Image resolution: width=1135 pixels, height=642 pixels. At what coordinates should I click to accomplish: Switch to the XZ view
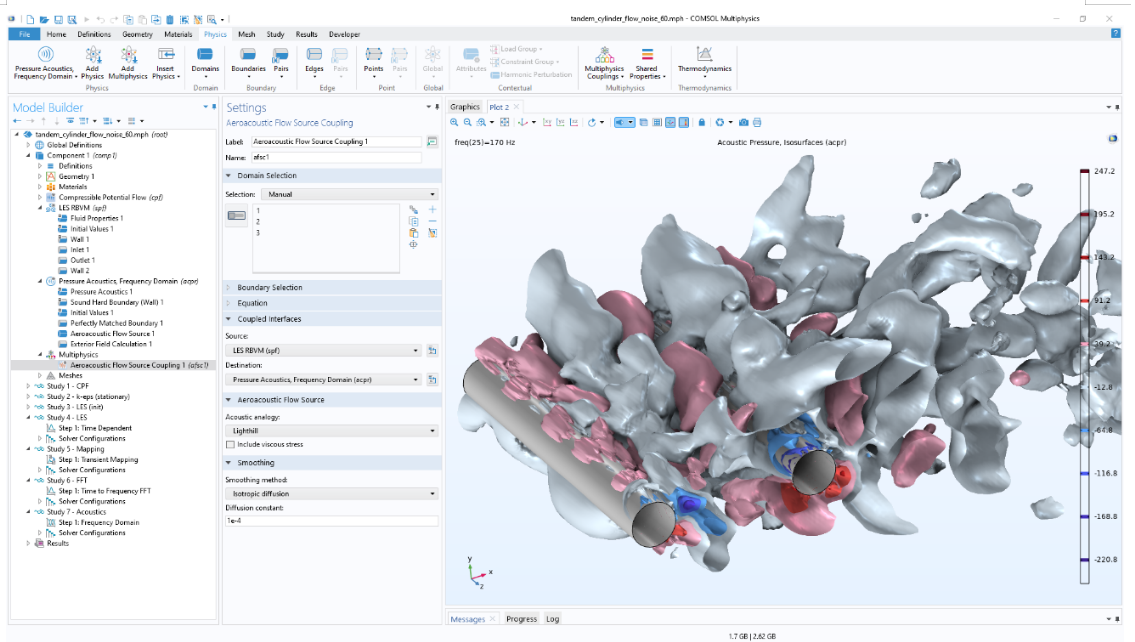click(x=574, y=123)
